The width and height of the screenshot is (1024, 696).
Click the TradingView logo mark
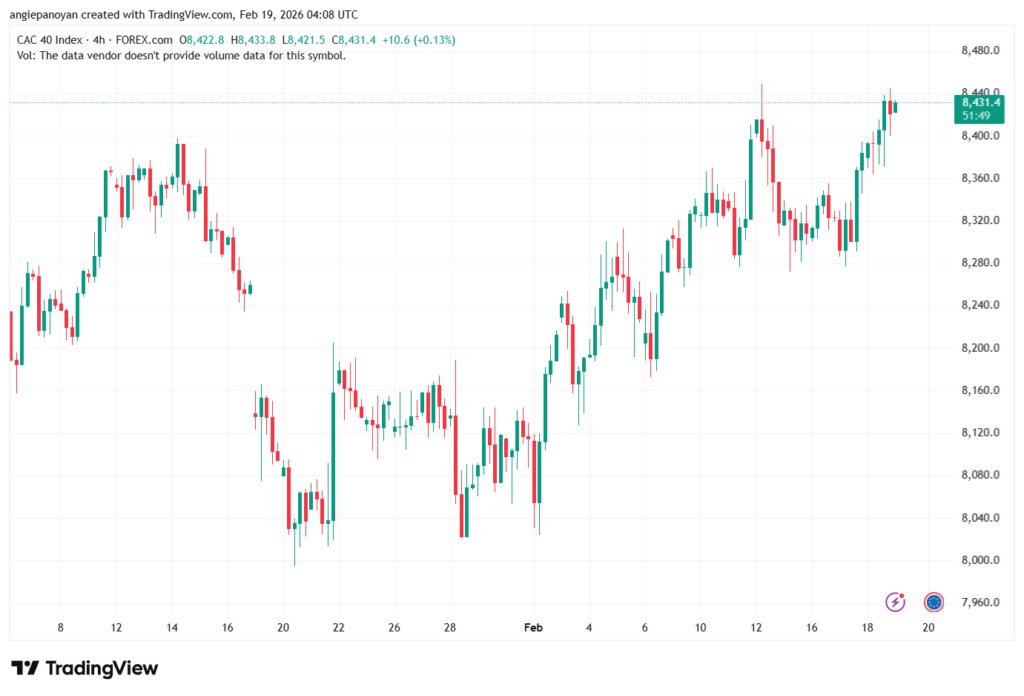pos(25,668)
